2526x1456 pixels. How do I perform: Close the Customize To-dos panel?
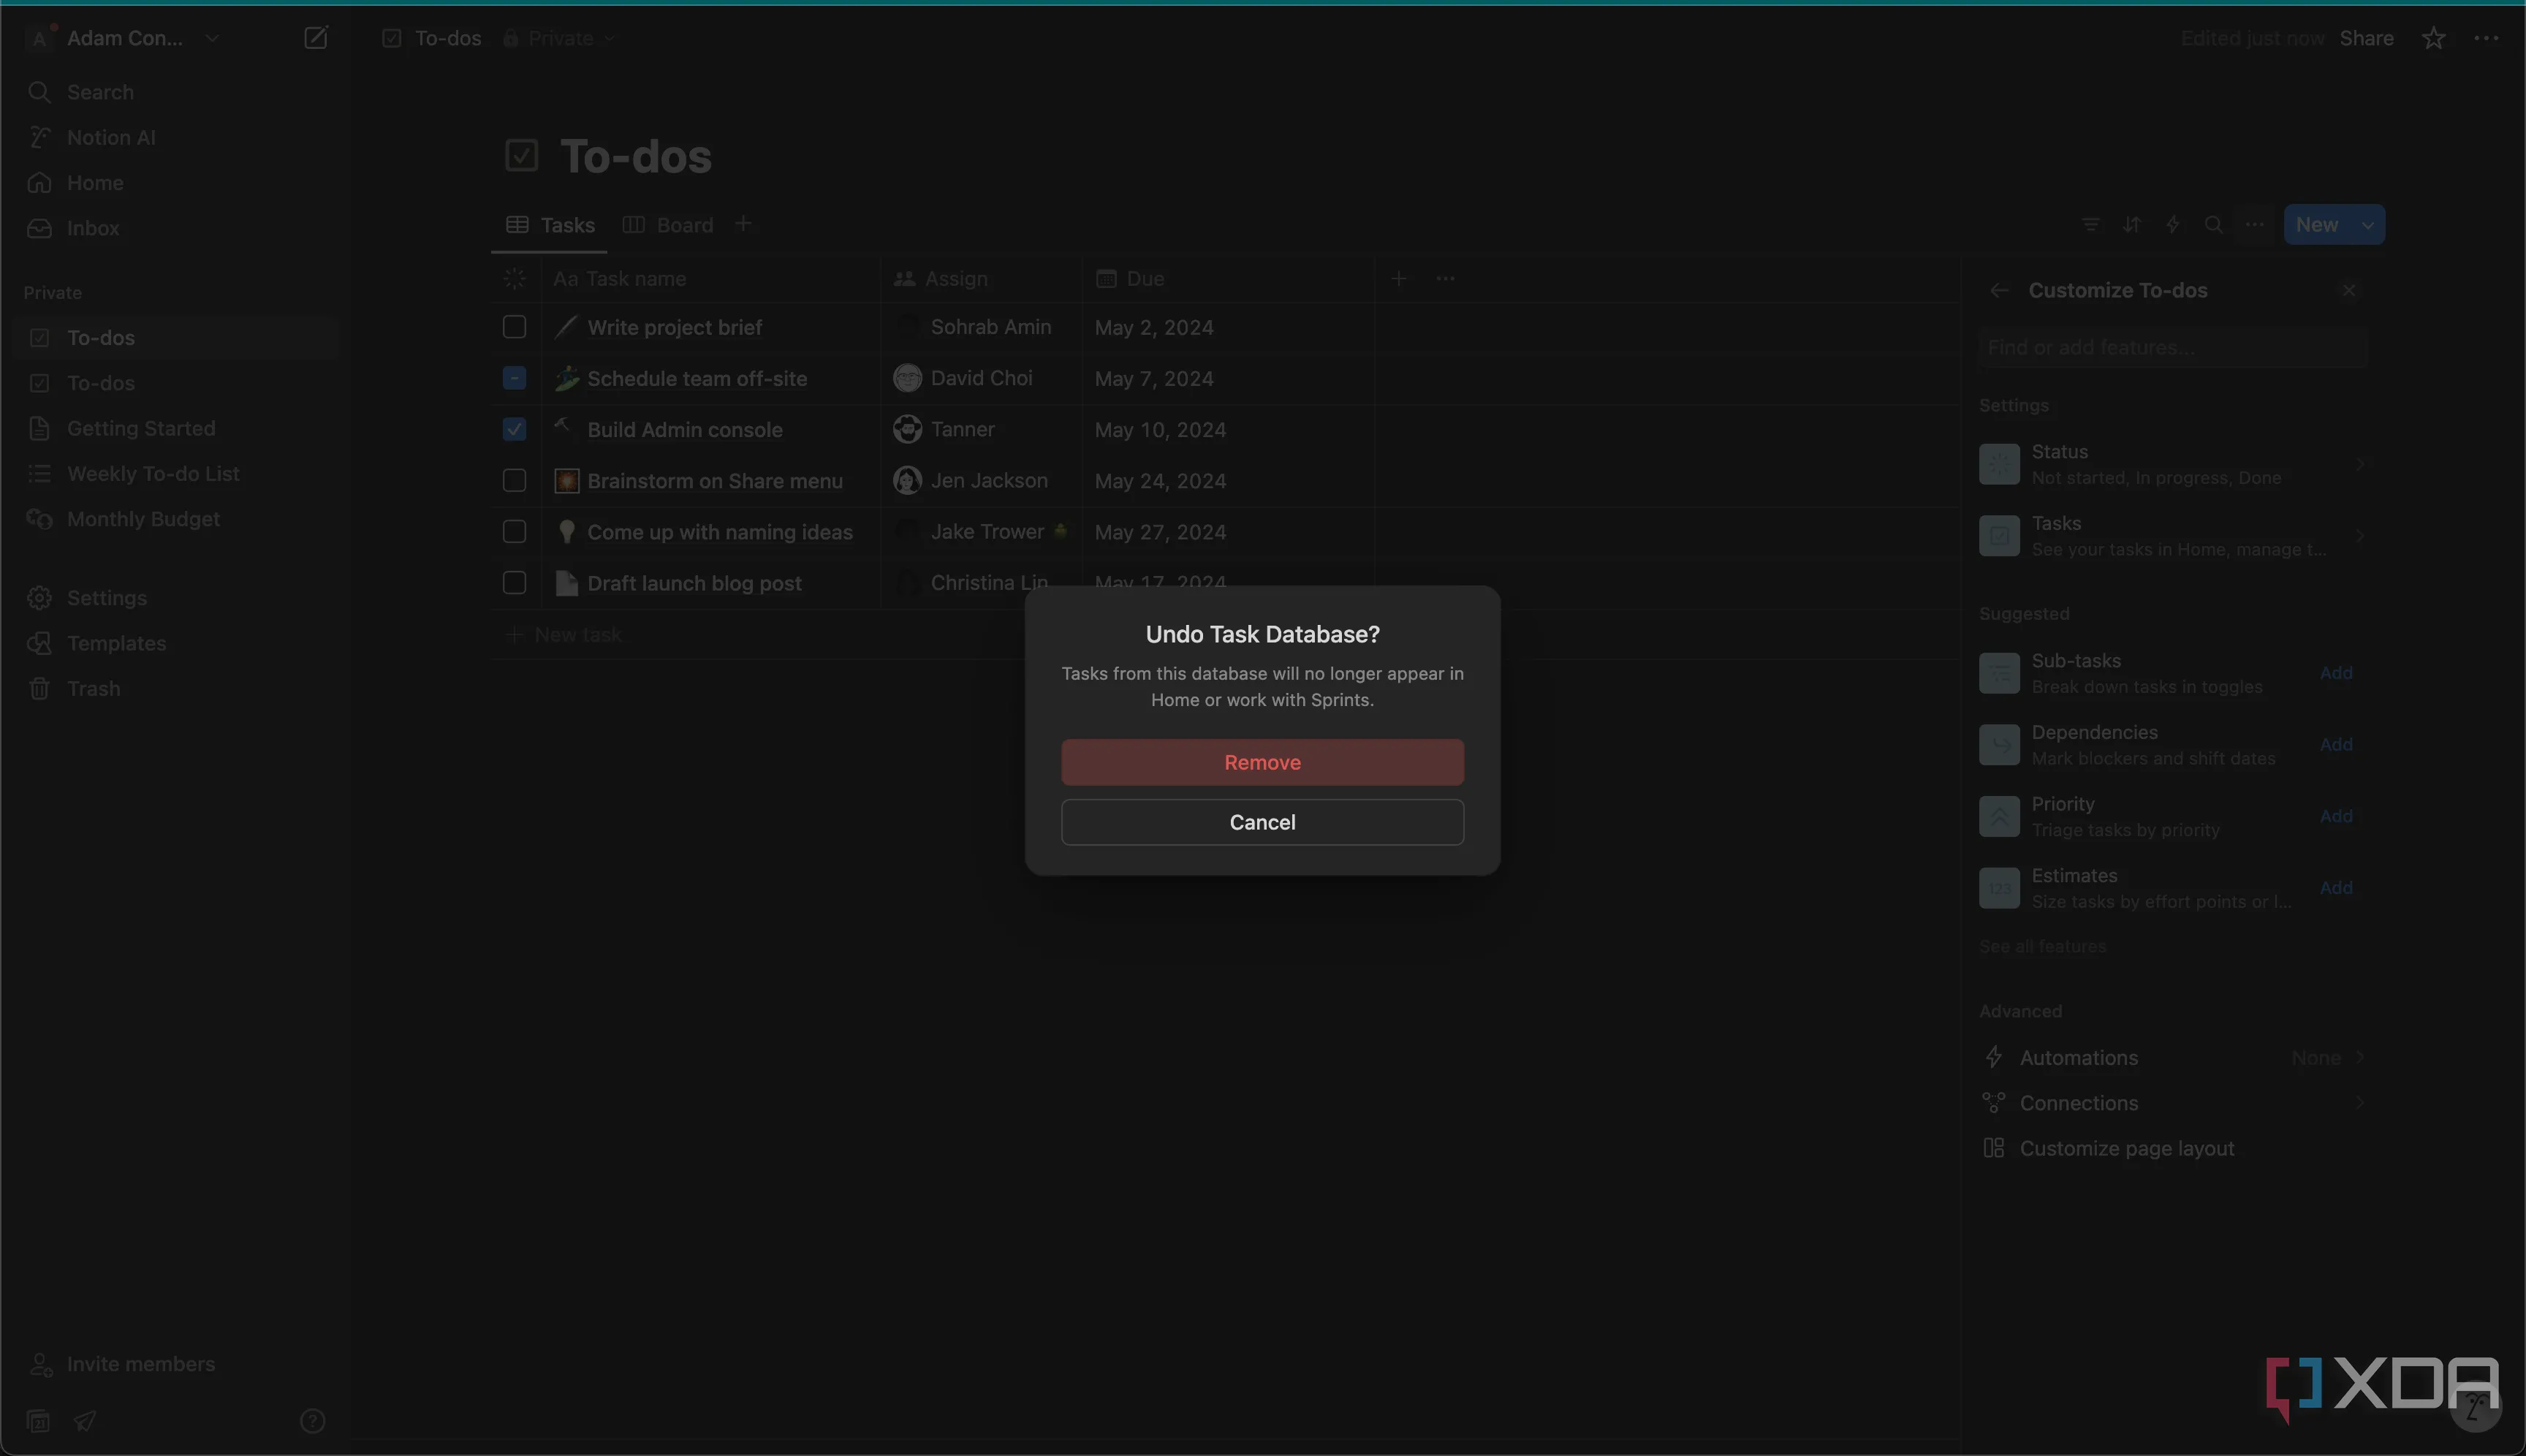[2349, 290]
